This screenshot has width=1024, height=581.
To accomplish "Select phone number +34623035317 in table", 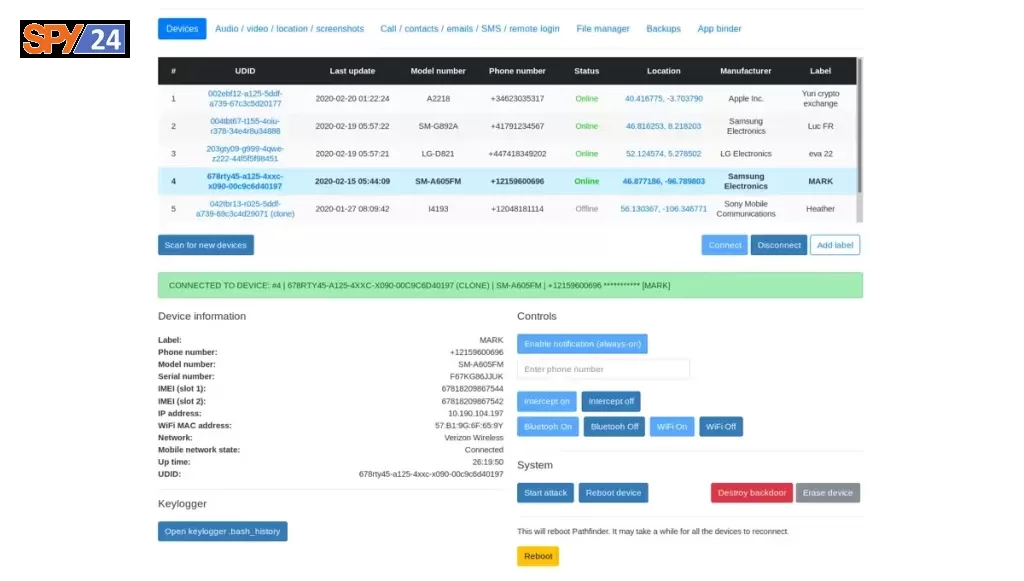I will coord(517,99).
